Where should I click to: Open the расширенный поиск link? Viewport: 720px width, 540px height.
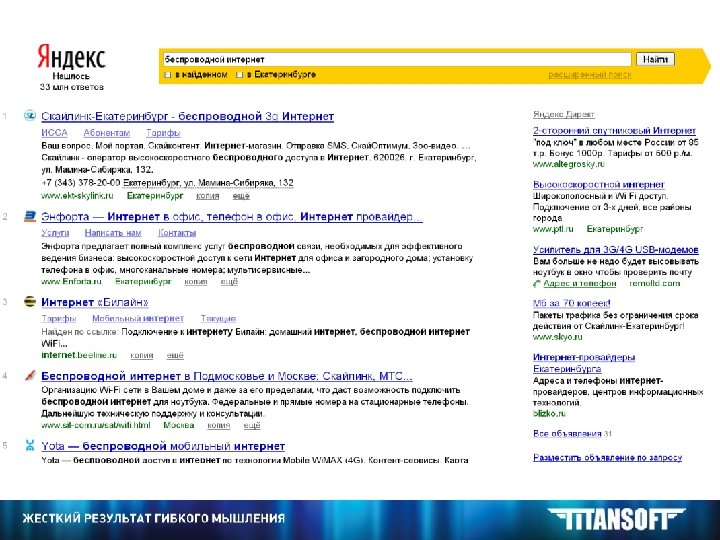(590, 75)
